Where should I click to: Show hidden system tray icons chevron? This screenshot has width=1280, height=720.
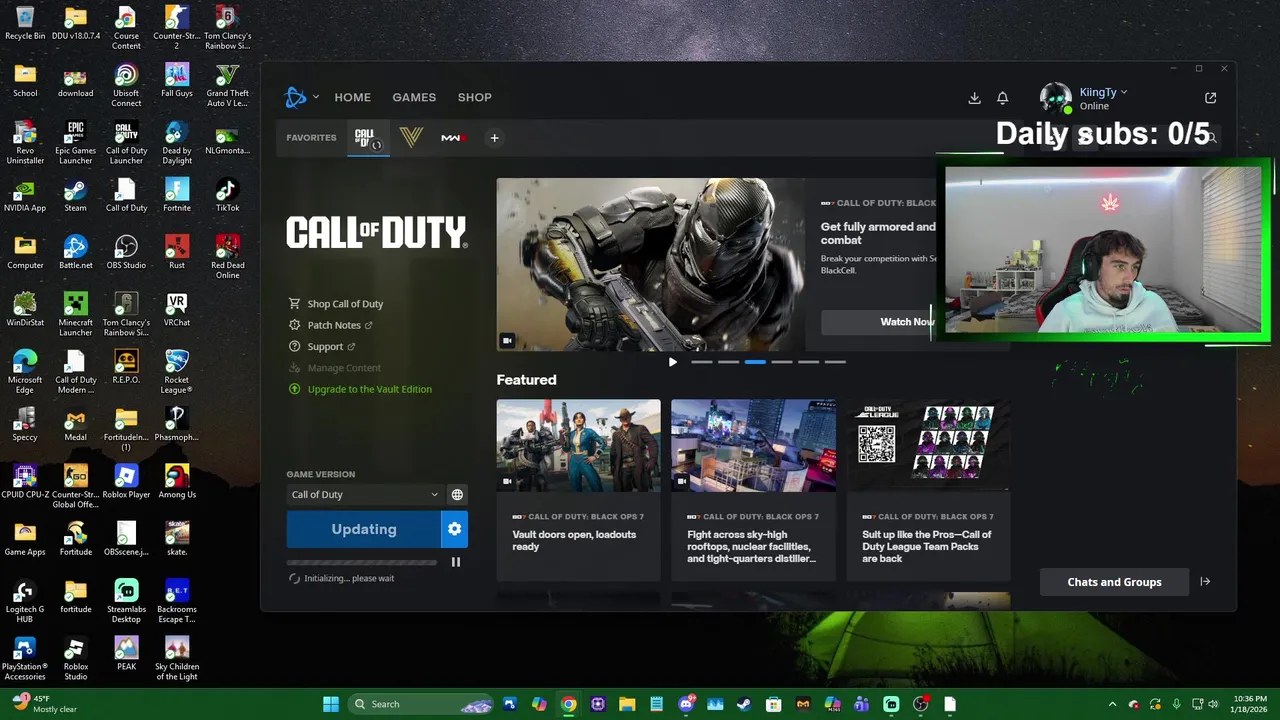(x=1112, y=704)
